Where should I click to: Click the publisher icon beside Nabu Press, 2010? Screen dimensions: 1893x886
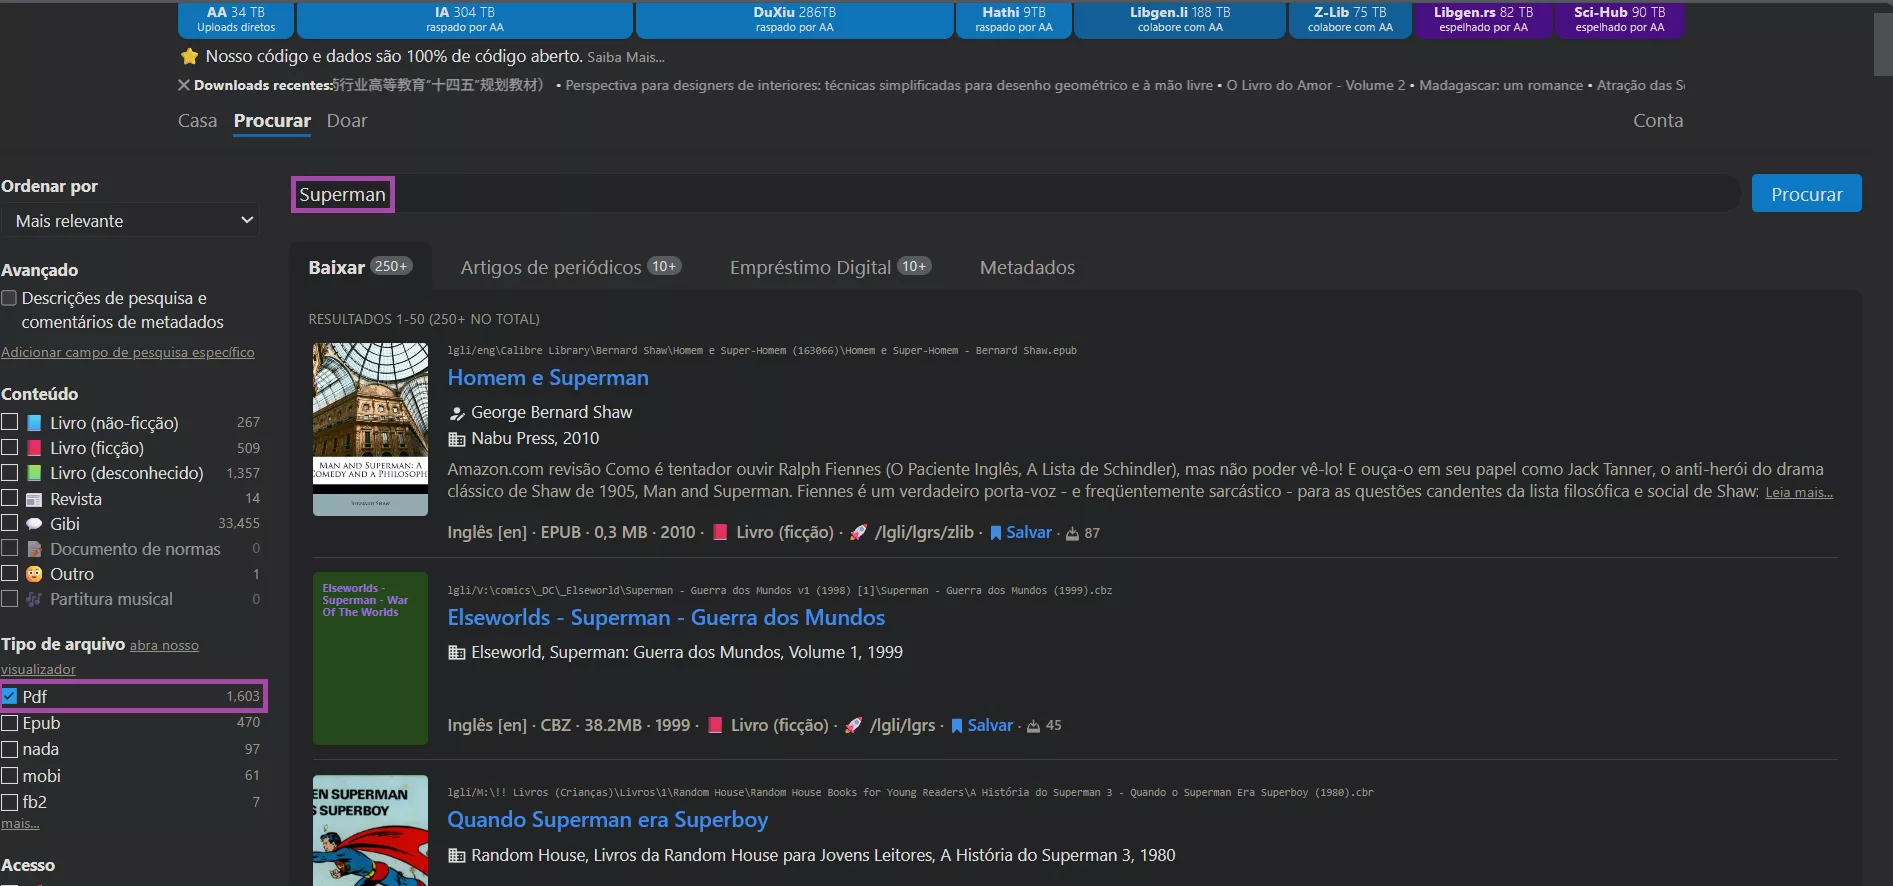pyautogui.click(x=457, y=439)
